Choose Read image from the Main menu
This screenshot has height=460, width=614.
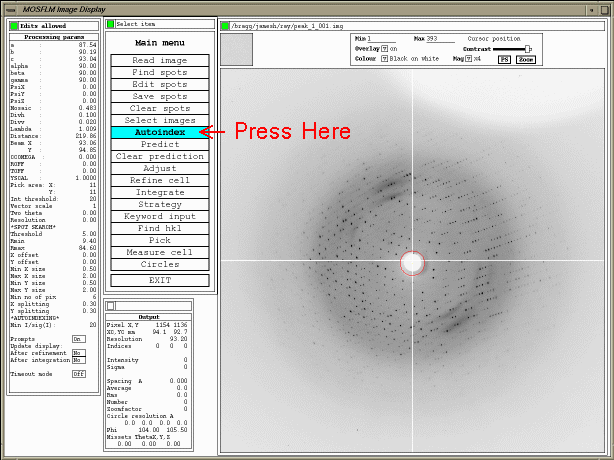[160, 60]
